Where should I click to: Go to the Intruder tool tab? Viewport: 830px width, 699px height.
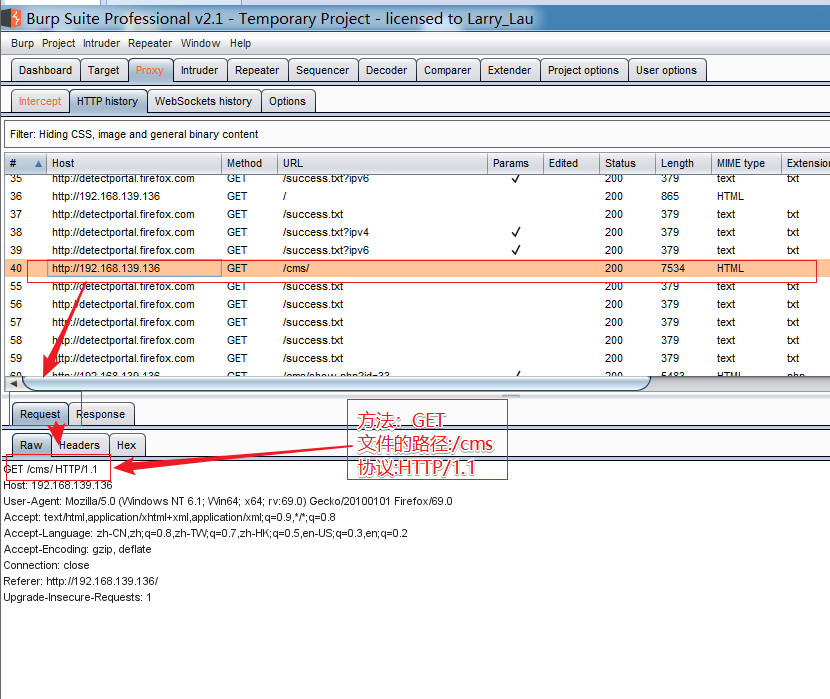(x=199, y=70)
